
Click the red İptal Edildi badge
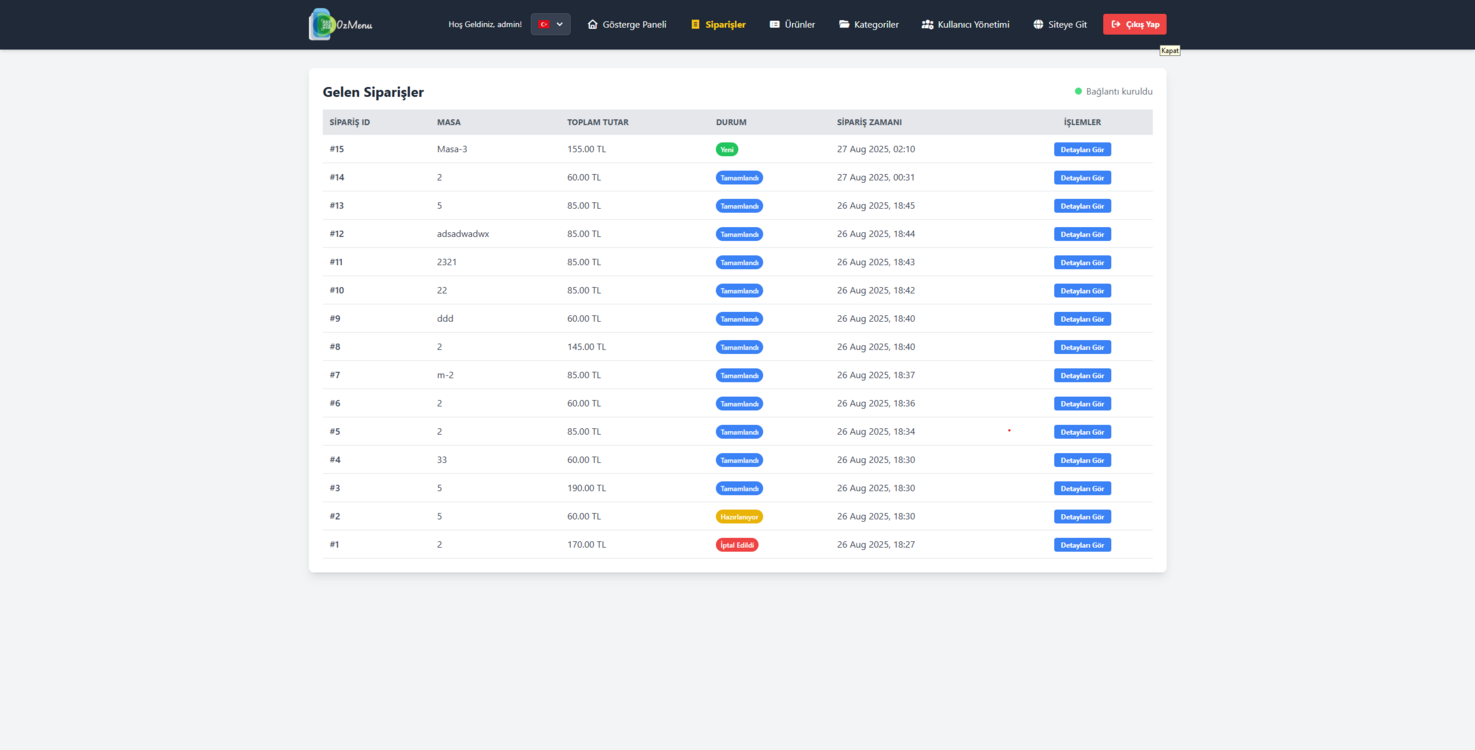pyautogui.click(x=737, y=545)
